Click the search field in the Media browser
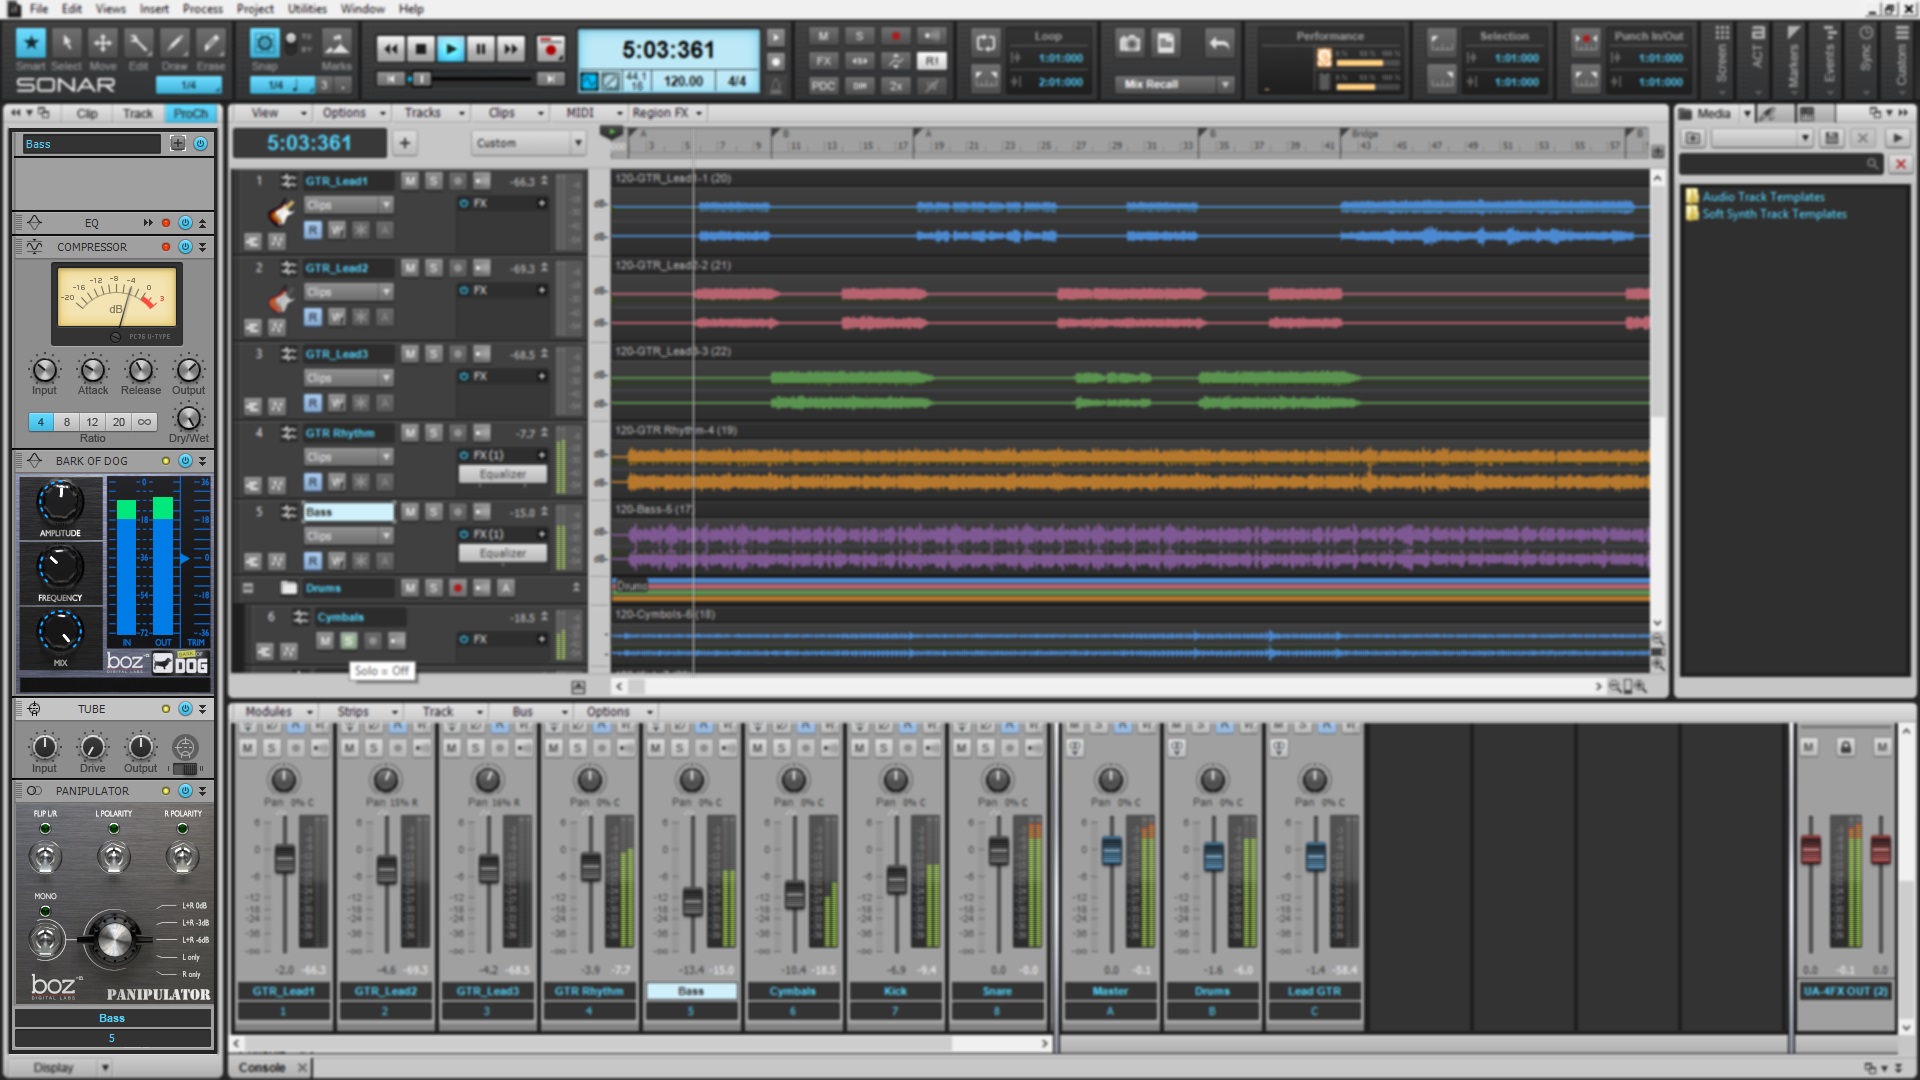 (x=1780, y=163)
